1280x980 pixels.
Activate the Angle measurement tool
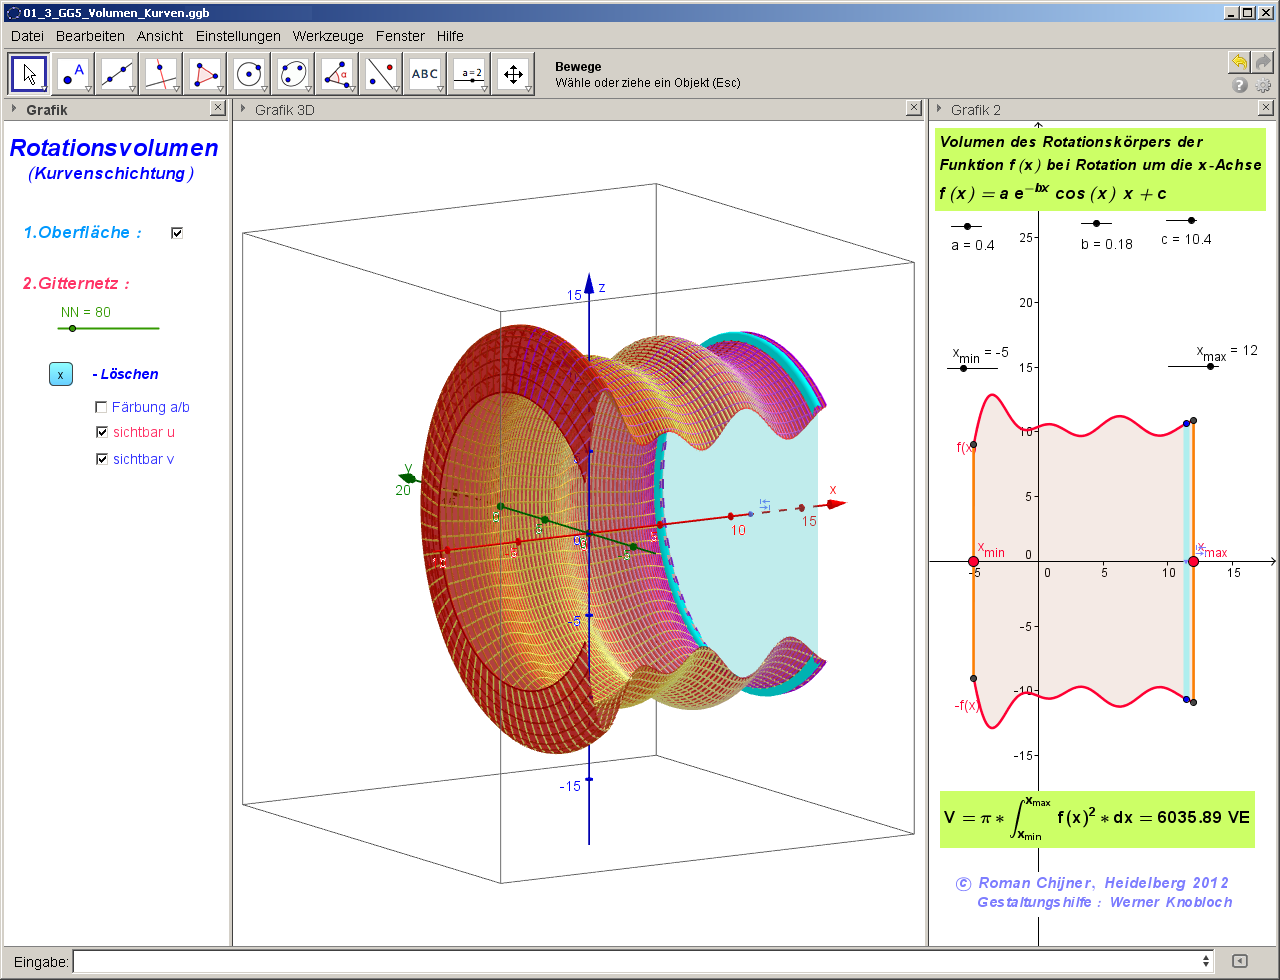(x=337, y=73)
